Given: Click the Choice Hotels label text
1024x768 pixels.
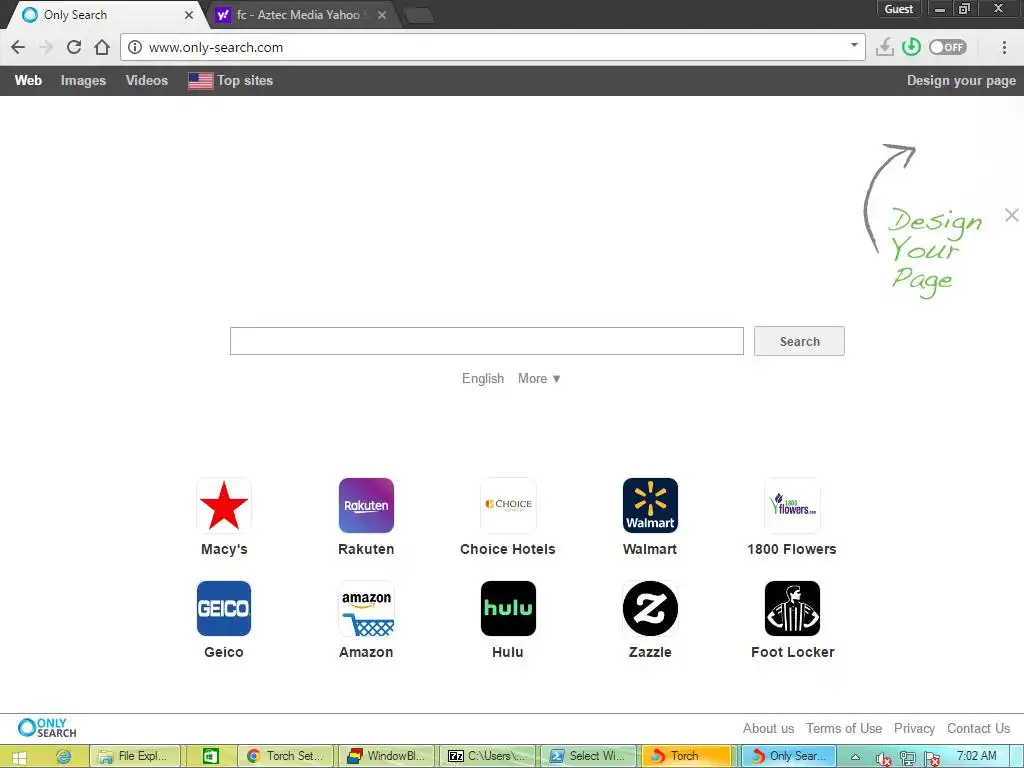Looking at the screenshot, I should click(x=508, y=549).
